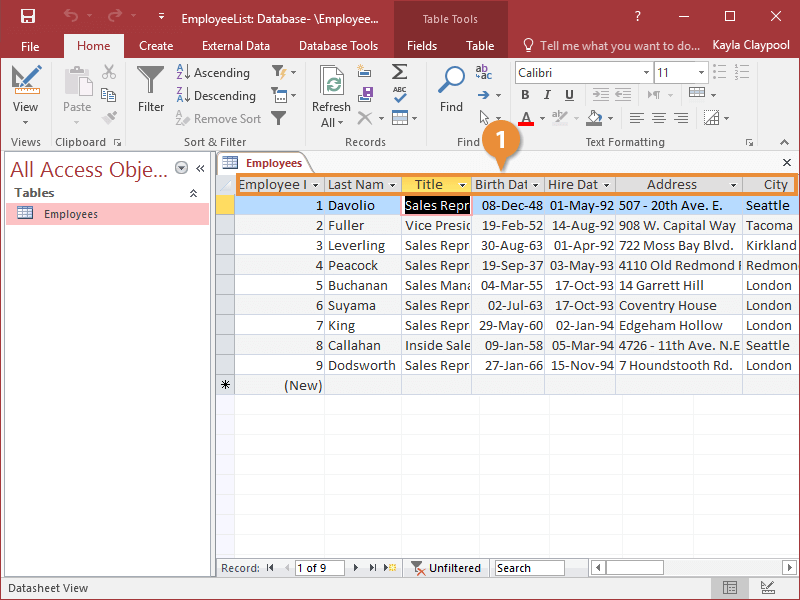Open the Filter tool

click(150, 90)
